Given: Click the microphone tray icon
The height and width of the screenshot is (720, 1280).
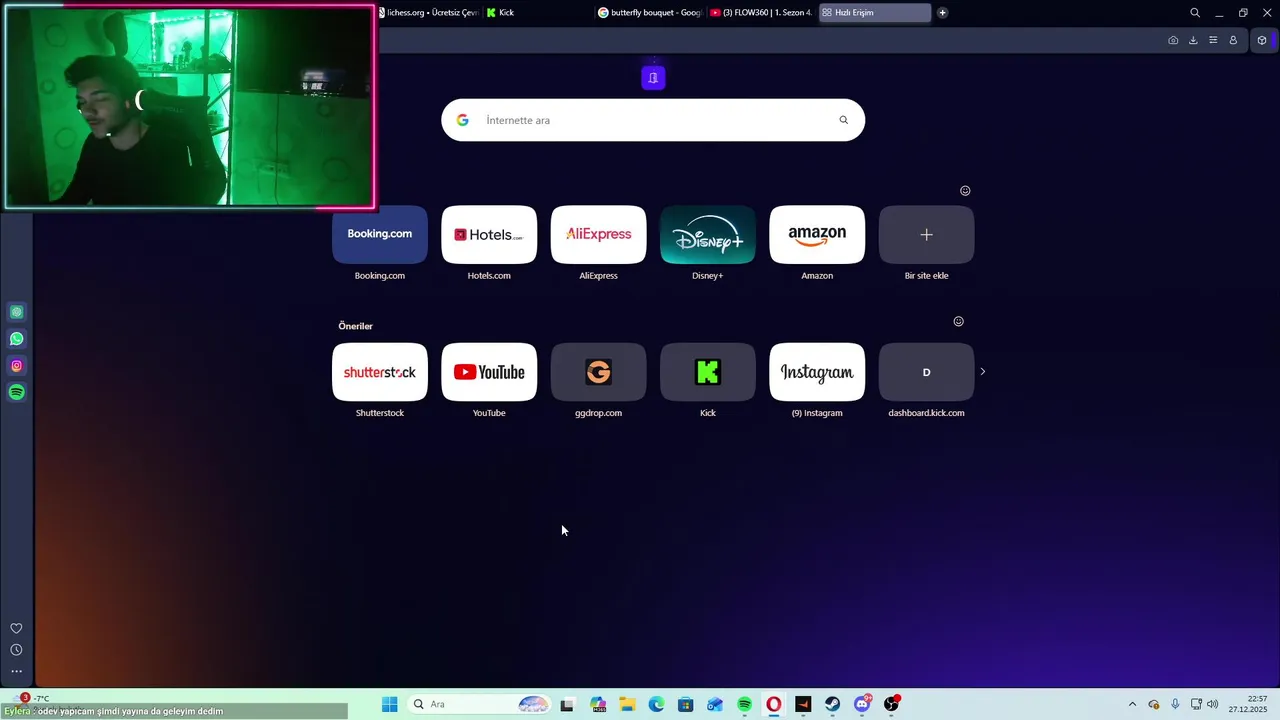Looking at the screenshot, I should 1175,704.
